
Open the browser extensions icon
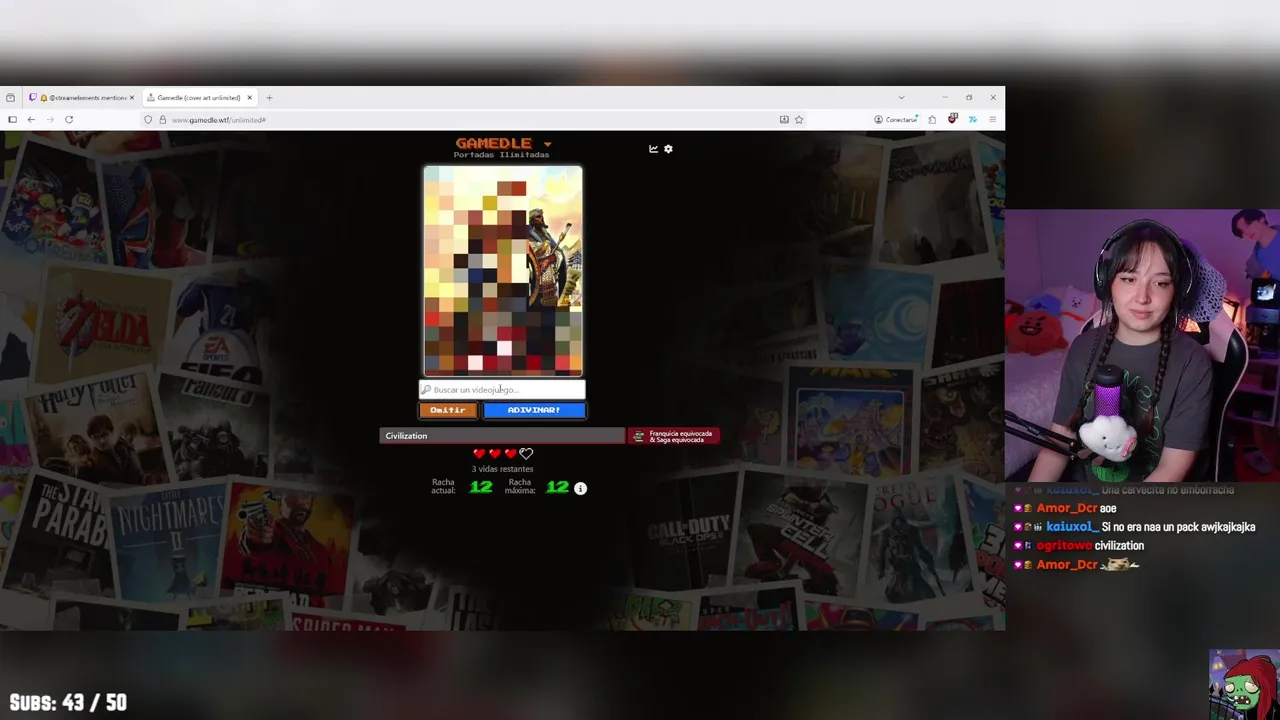[933, 120]
